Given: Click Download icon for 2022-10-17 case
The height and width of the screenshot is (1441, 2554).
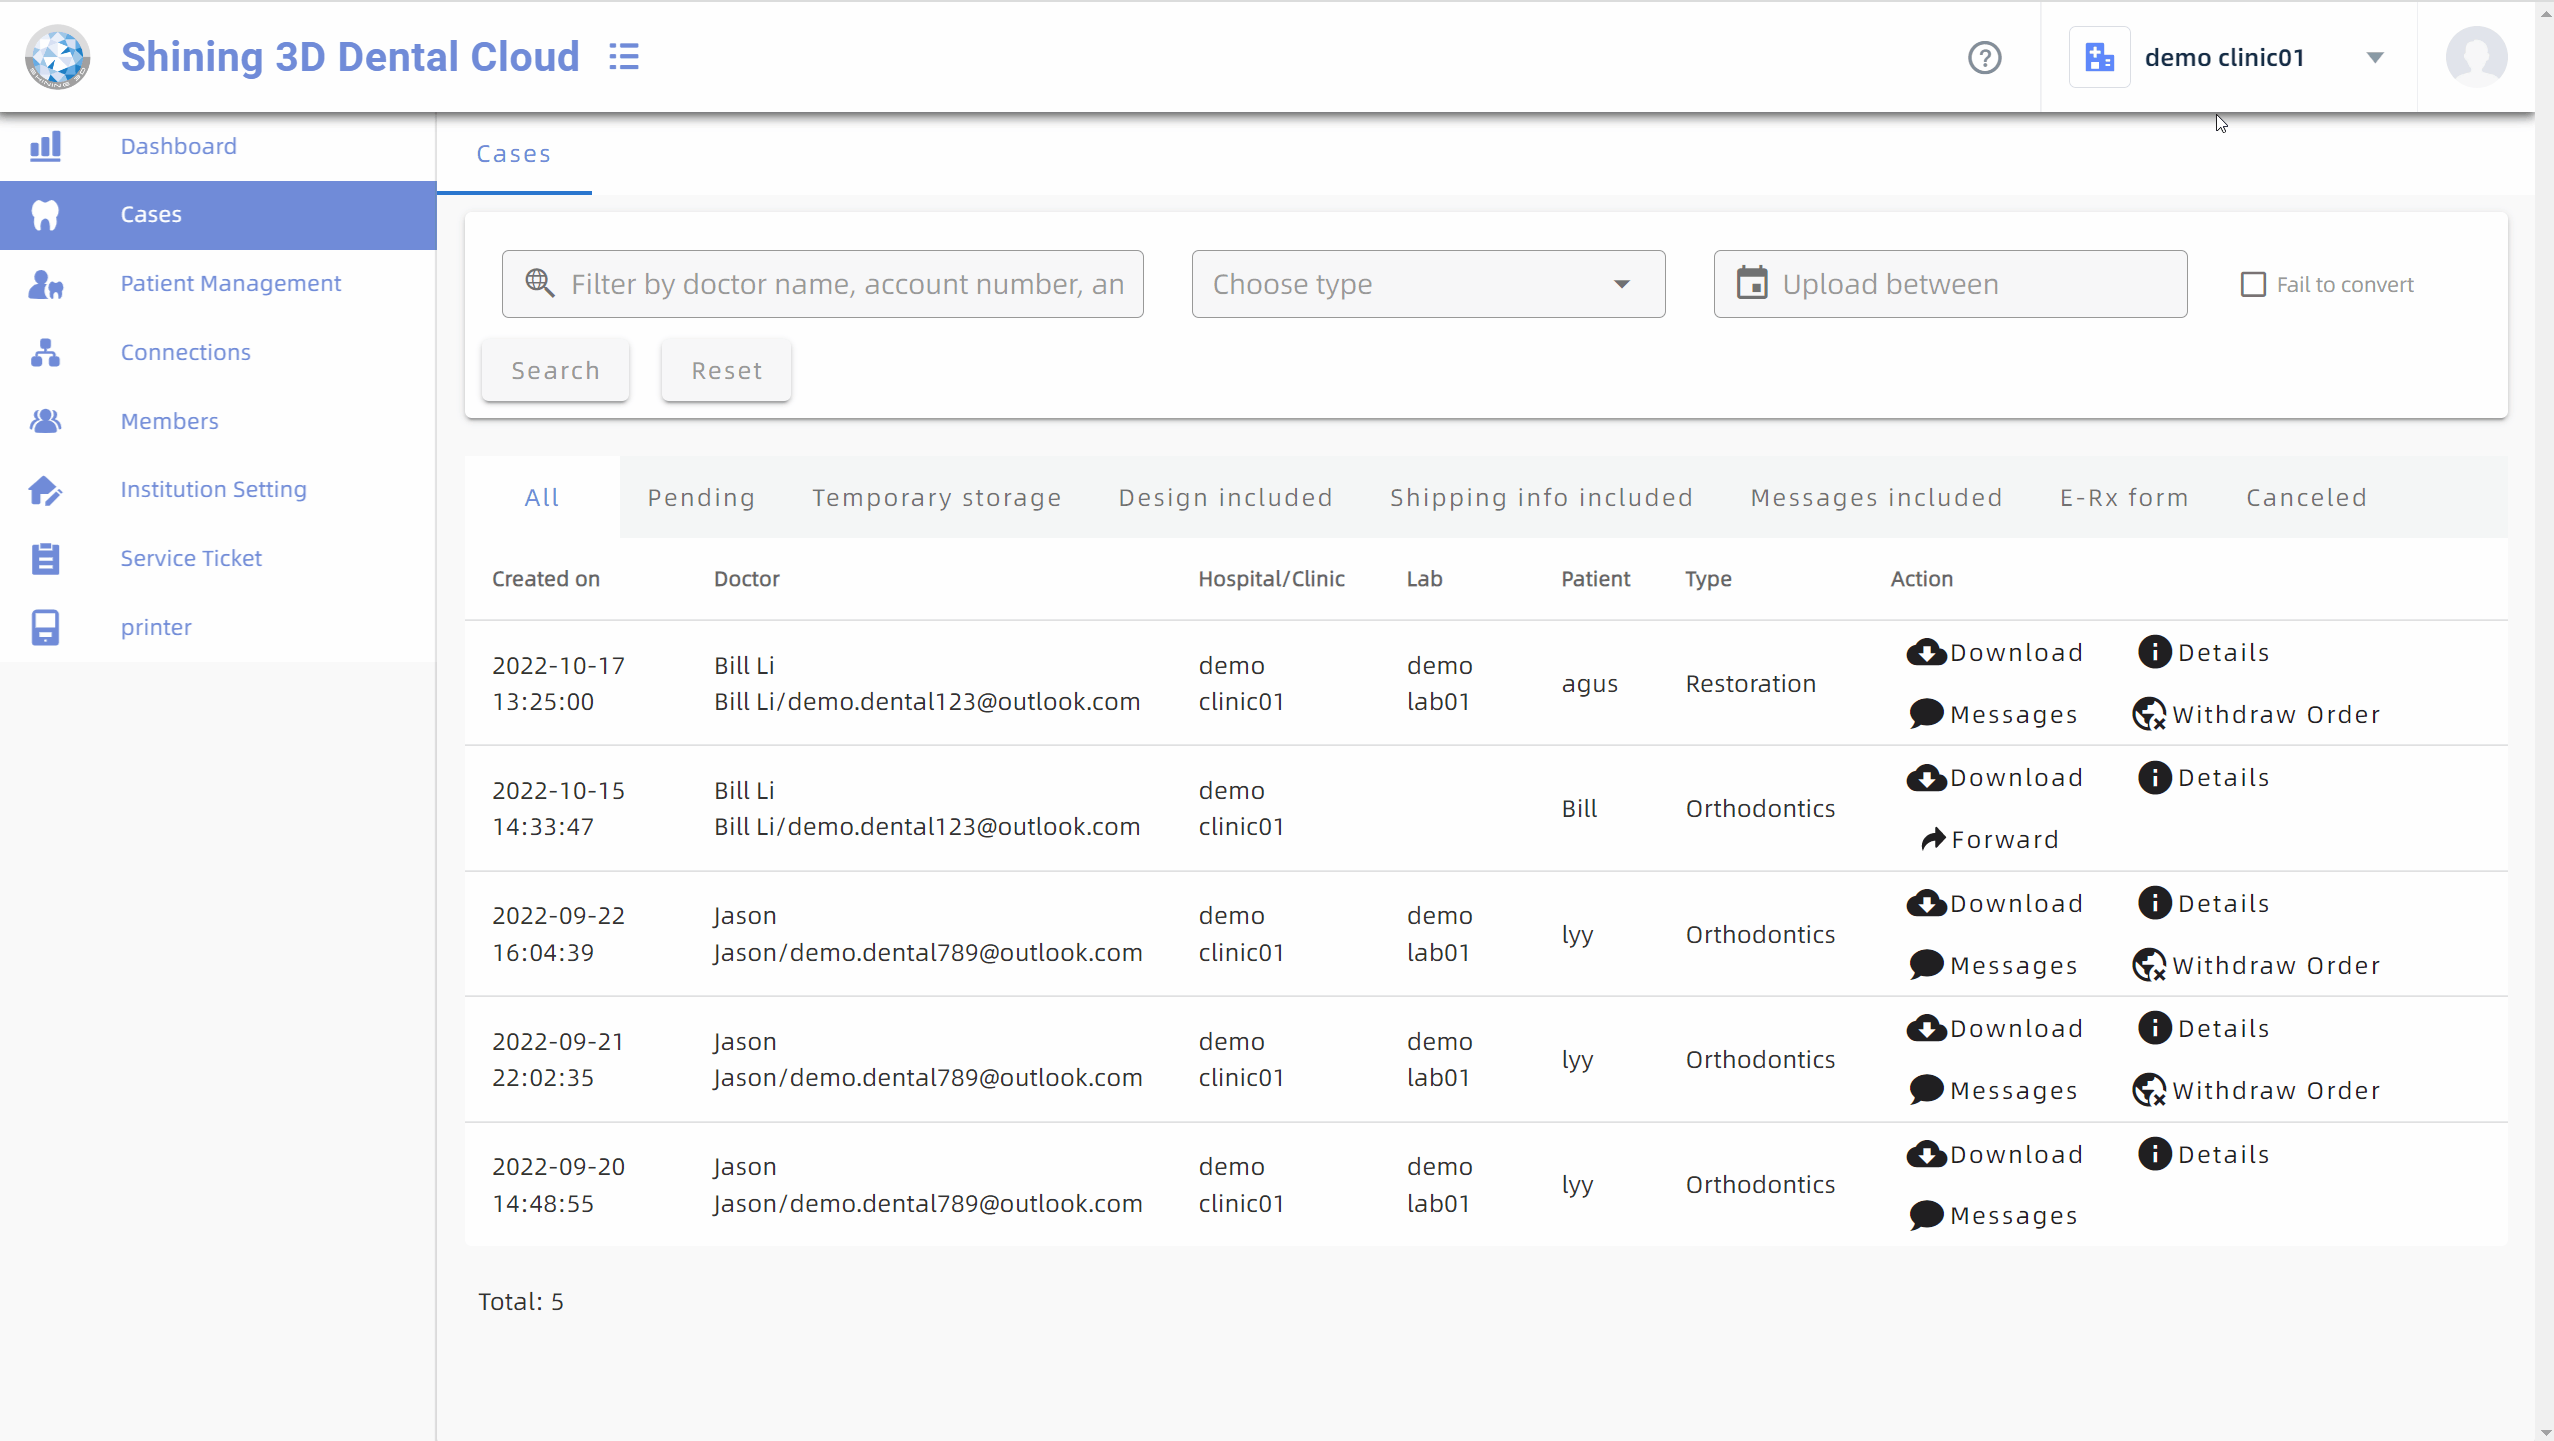Looking at the screenshot, I should click(1926, 653).
